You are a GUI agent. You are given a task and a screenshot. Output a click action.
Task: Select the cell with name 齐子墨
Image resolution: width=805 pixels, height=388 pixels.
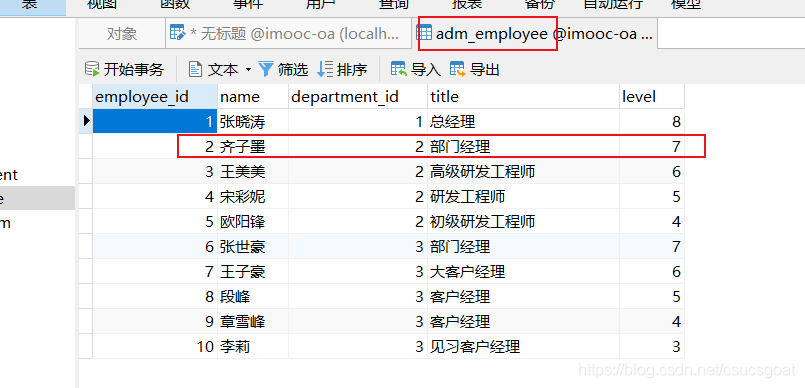[253, 147]
